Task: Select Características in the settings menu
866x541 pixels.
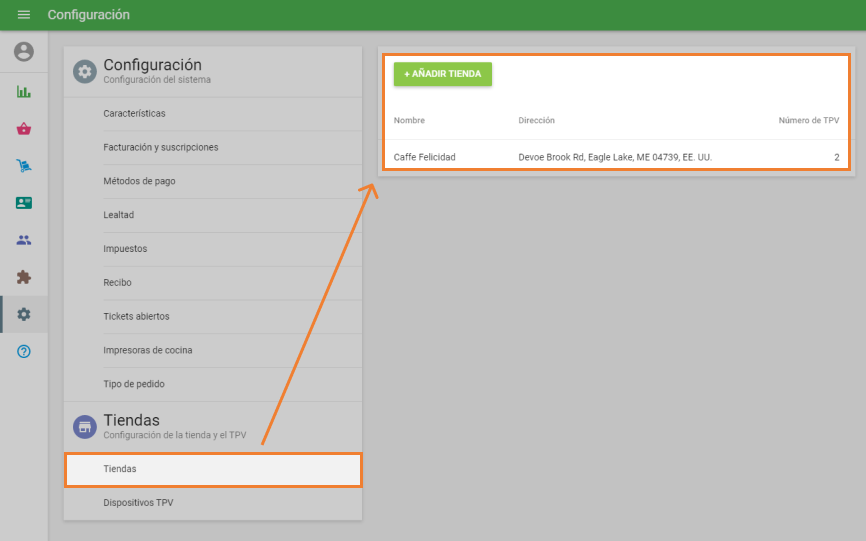Action: (134, 114)
